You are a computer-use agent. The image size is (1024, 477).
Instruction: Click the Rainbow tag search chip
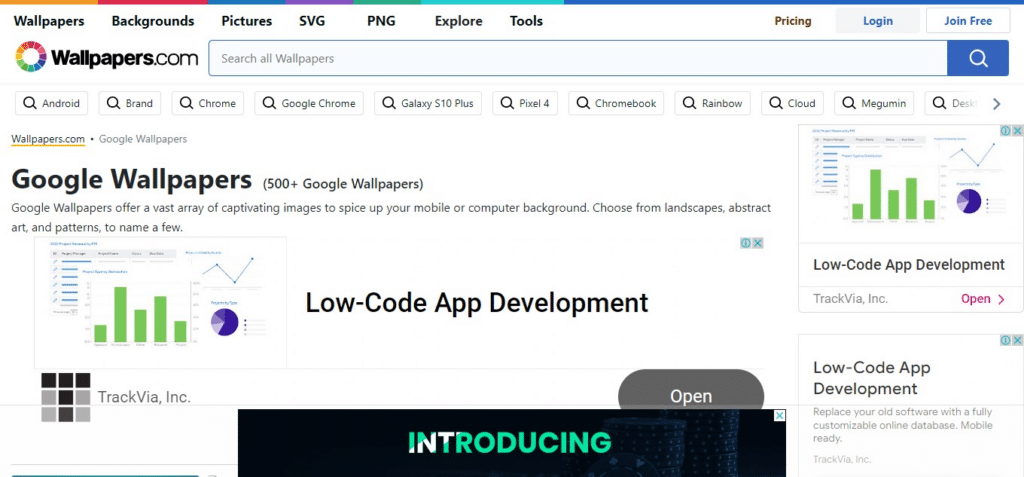(x=712, y=103)
